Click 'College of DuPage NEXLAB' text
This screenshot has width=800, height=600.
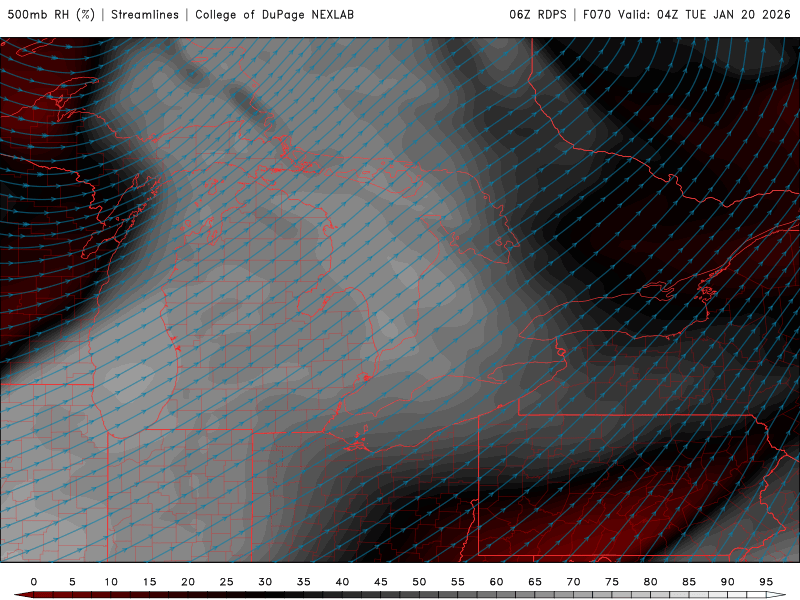coord(274,15)
